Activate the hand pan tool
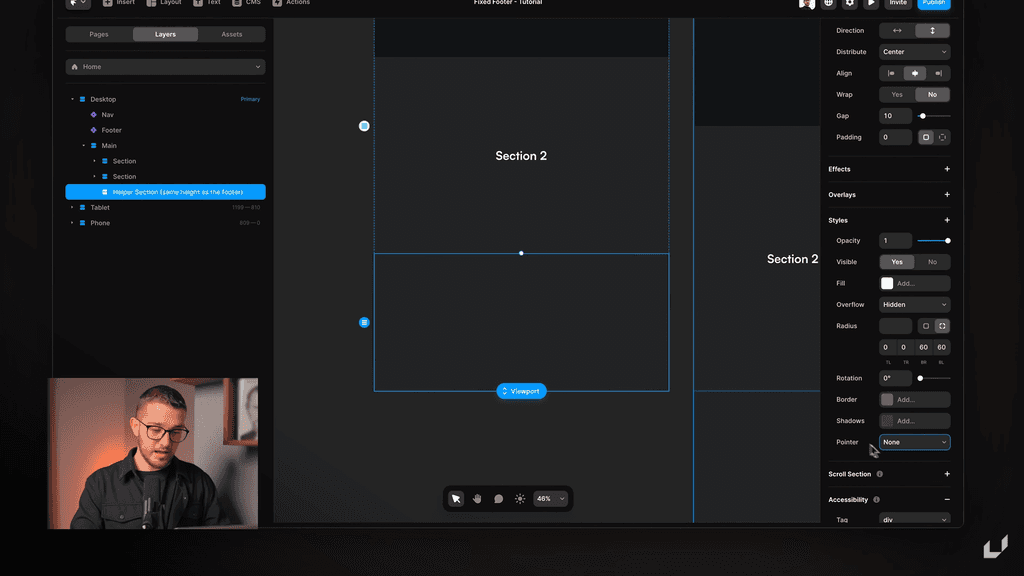Viewport: 1024px width, 576px height. click(477, 498)
